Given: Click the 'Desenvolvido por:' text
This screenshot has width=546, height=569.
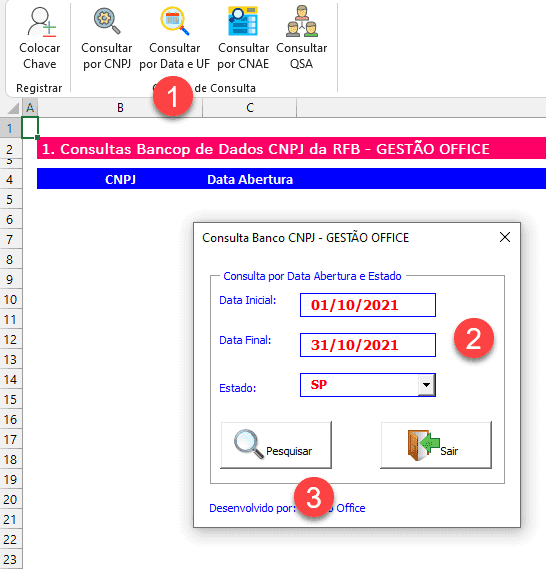Looking at the screenshot, I should 253,508.
